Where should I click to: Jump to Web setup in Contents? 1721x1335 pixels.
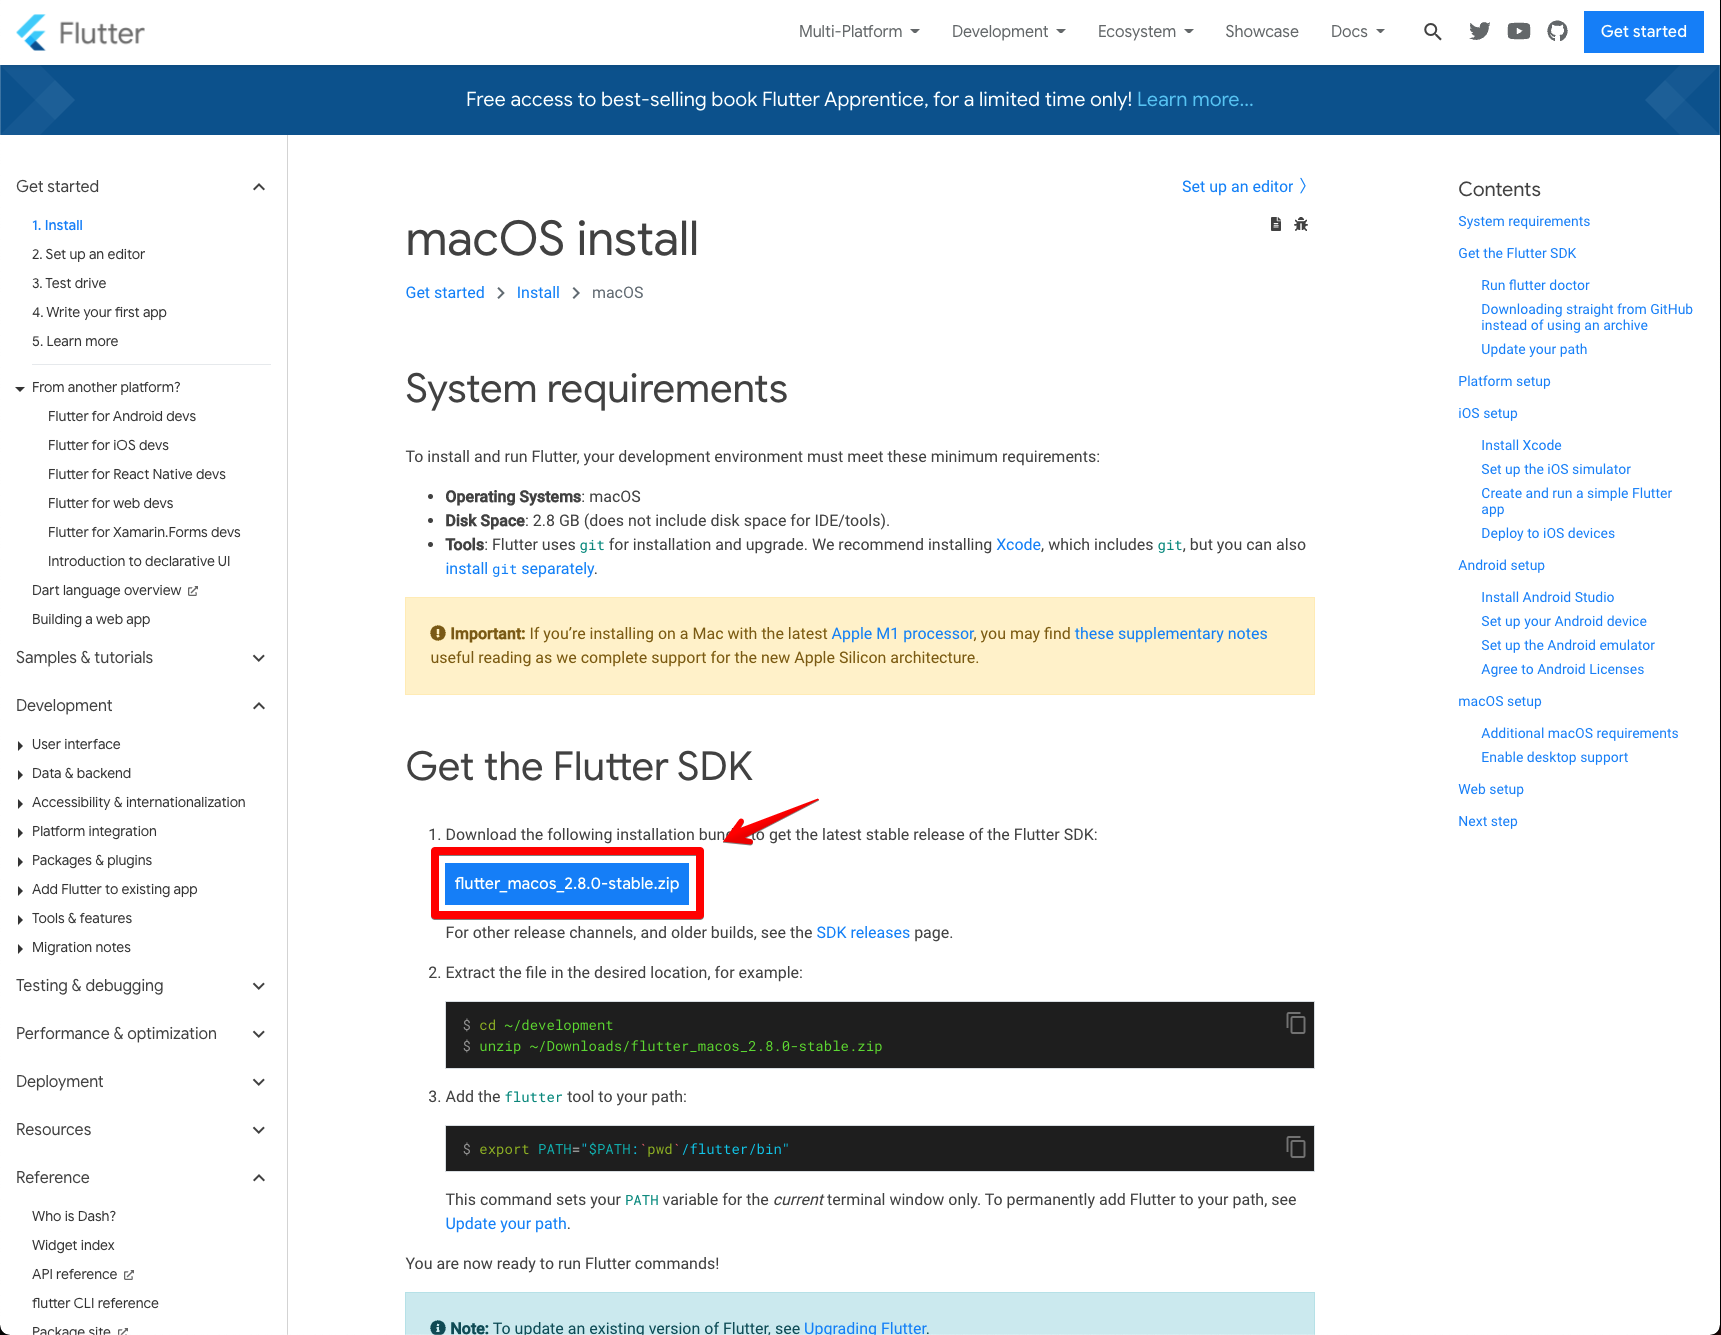[x=1491, y=790]
